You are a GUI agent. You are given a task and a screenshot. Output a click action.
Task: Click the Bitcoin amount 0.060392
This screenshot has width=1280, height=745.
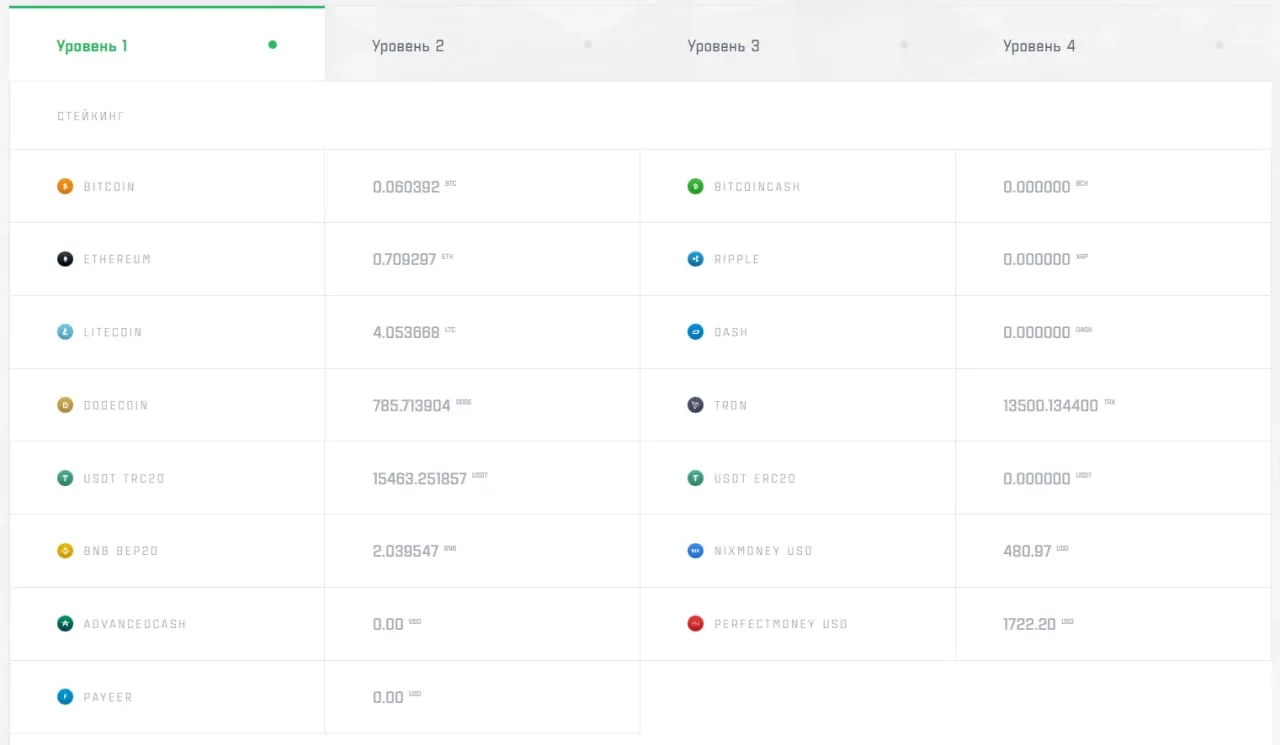click(x=406, y=187)
